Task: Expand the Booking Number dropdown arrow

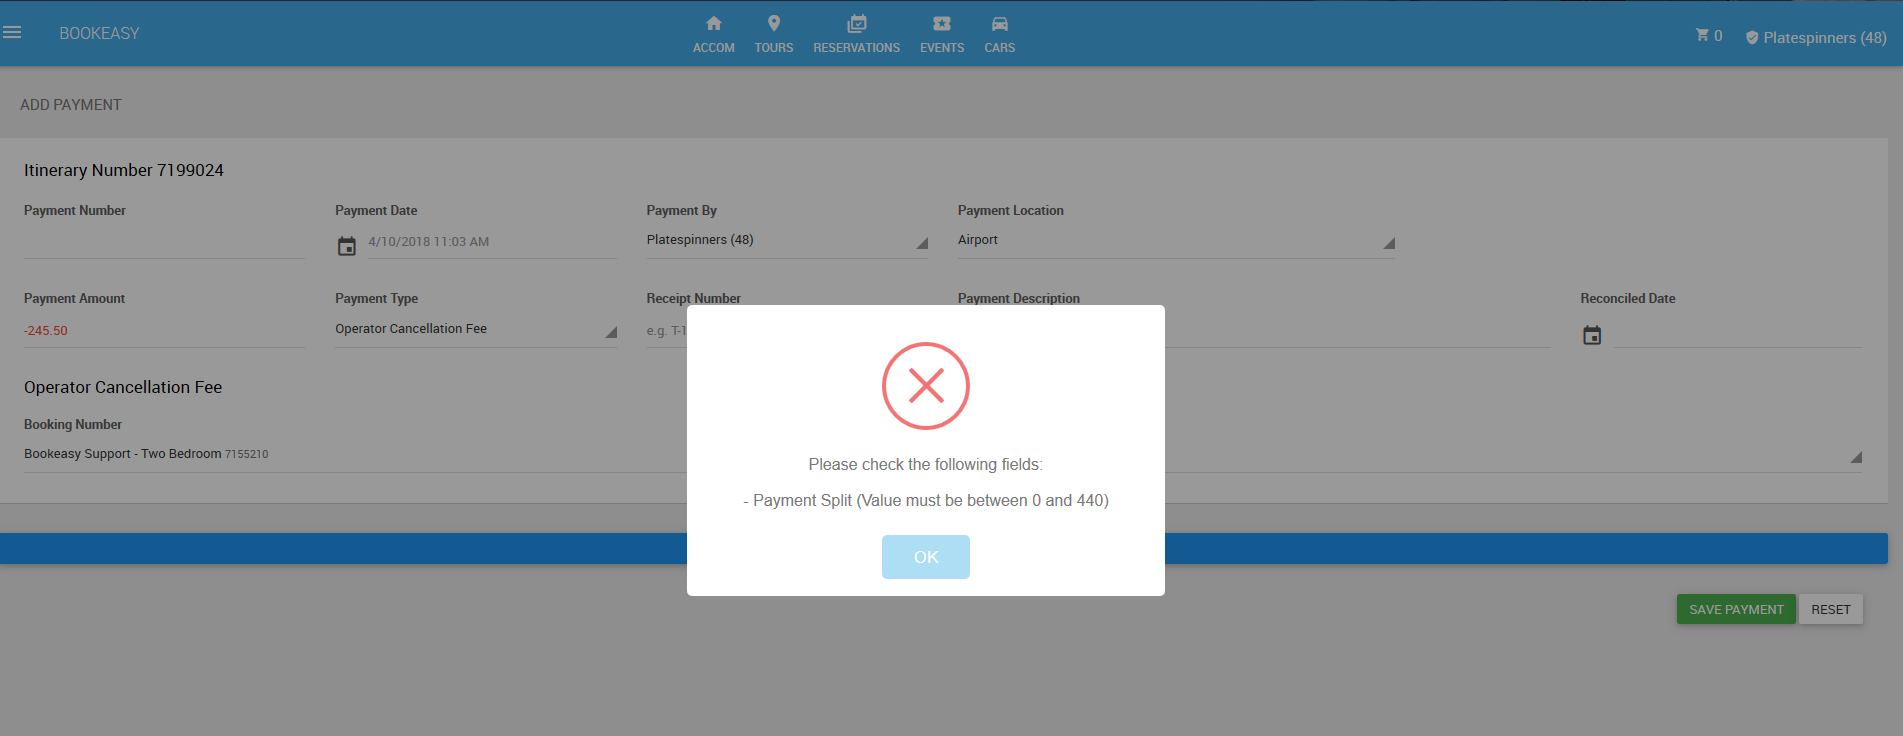Action: point(1856,457)
